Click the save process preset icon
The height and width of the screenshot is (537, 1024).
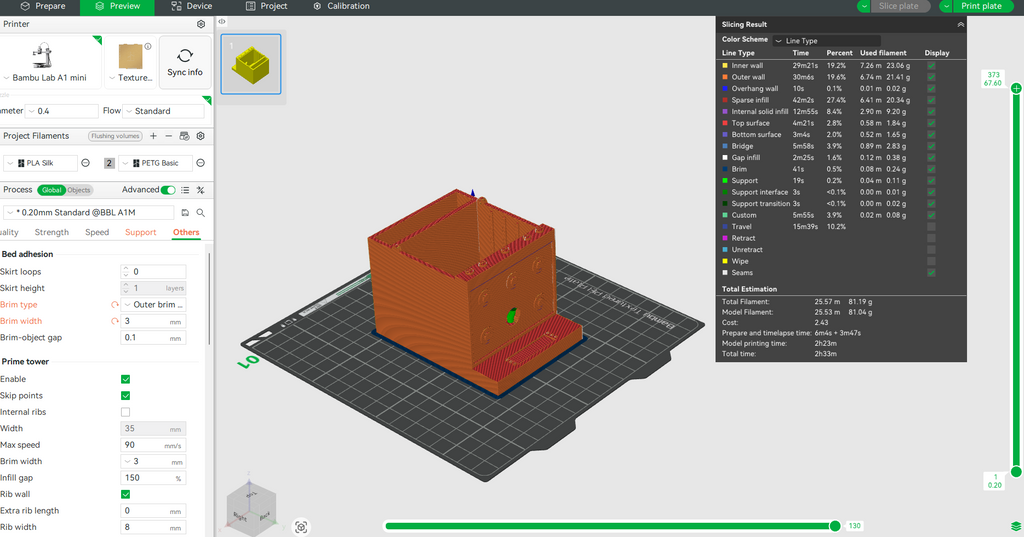pyautogui.click(x=185, y=213)
